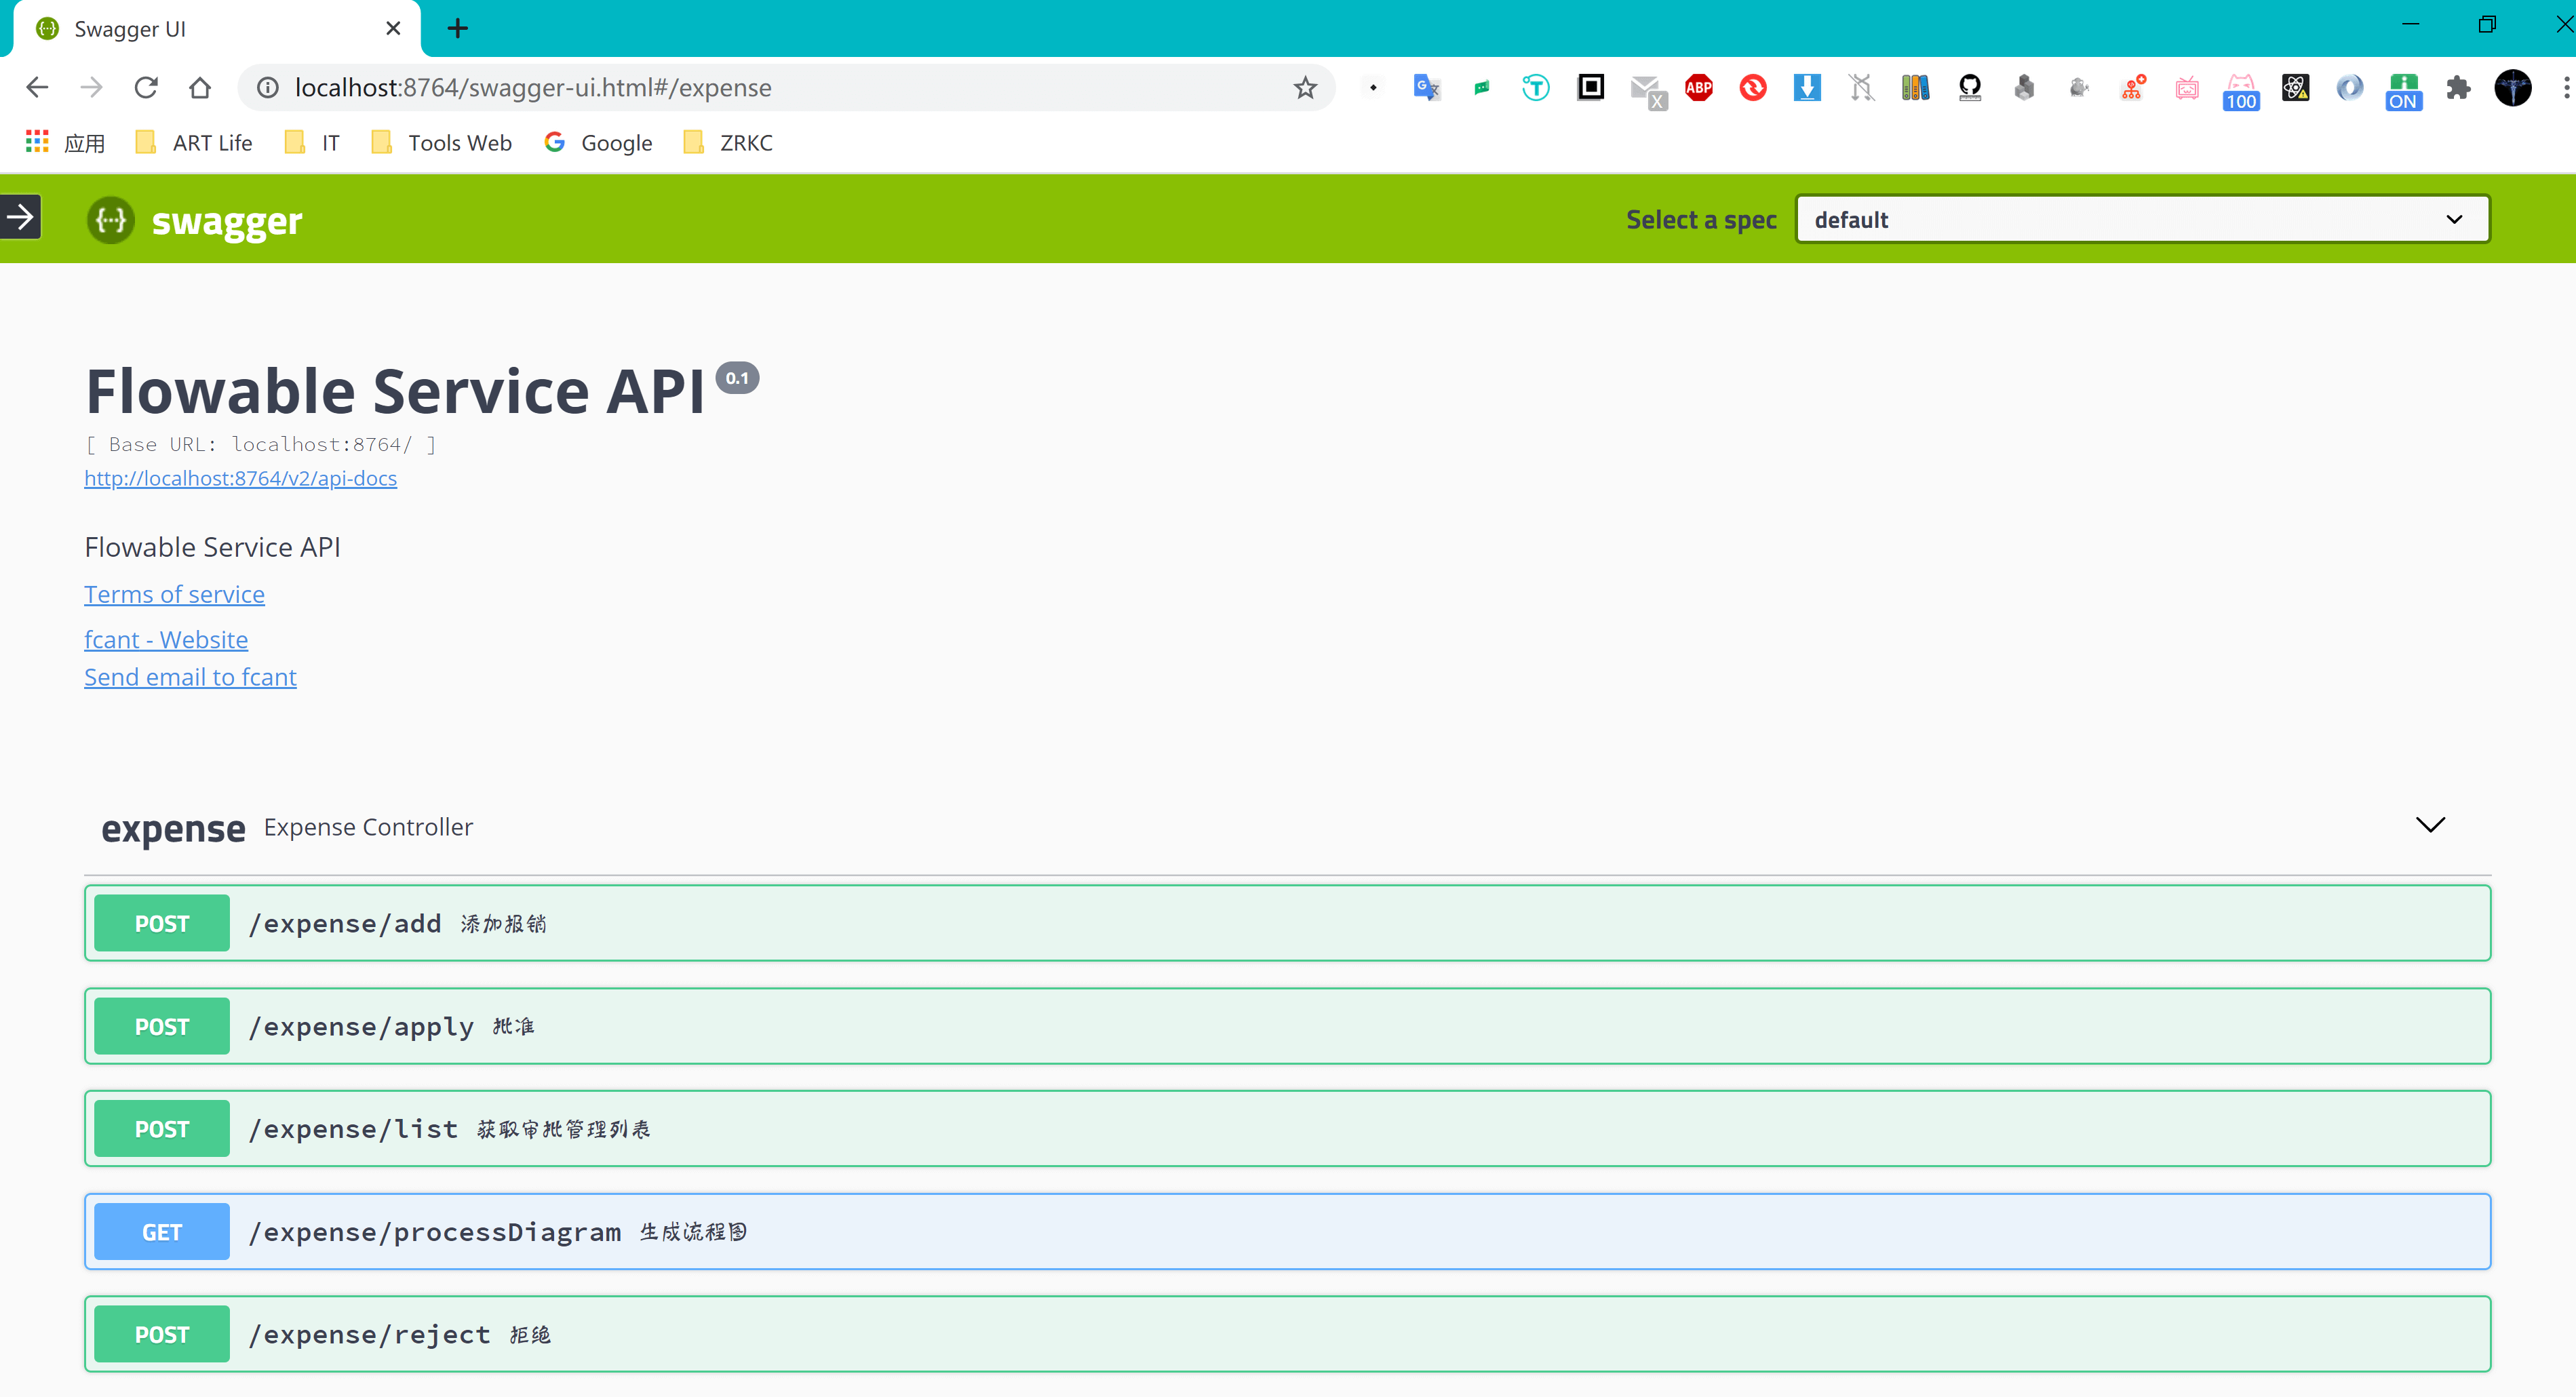Click Terms of service link
This screenshot has width=2576, height=1397.
[x=174, y=594]
